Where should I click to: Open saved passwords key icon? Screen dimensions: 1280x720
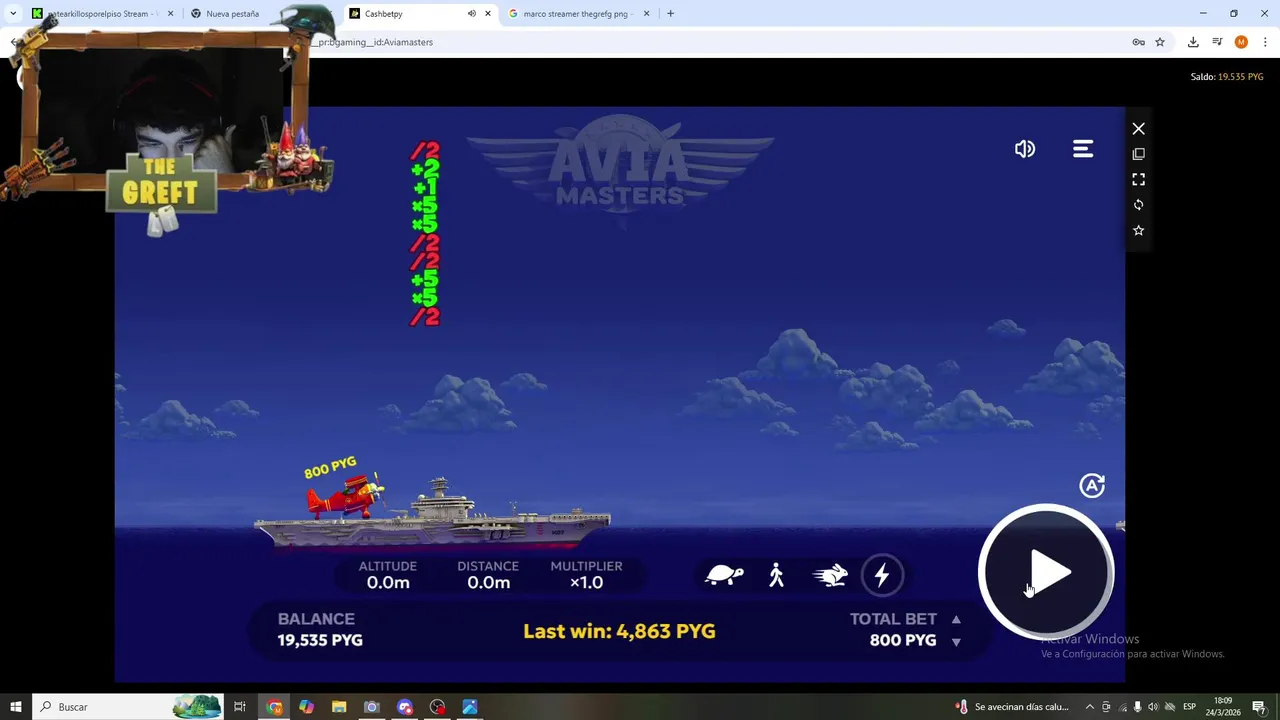(1138, 42)
